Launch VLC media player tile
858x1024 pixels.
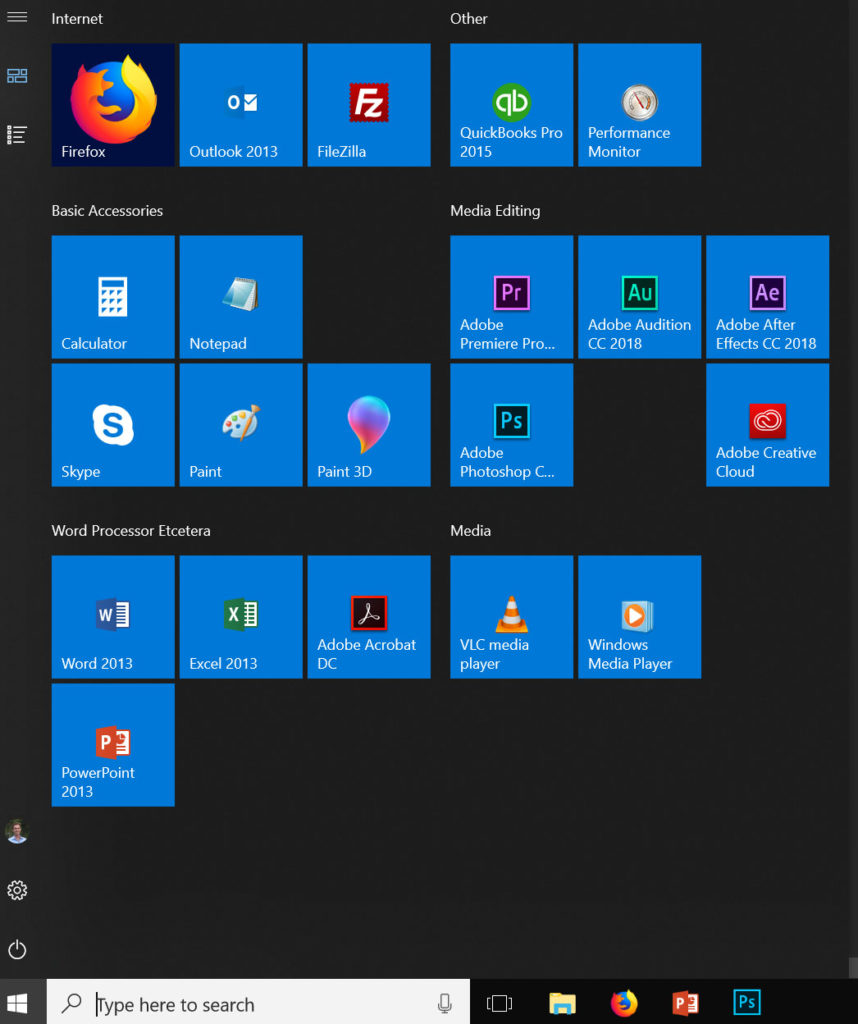coord(511,617)
